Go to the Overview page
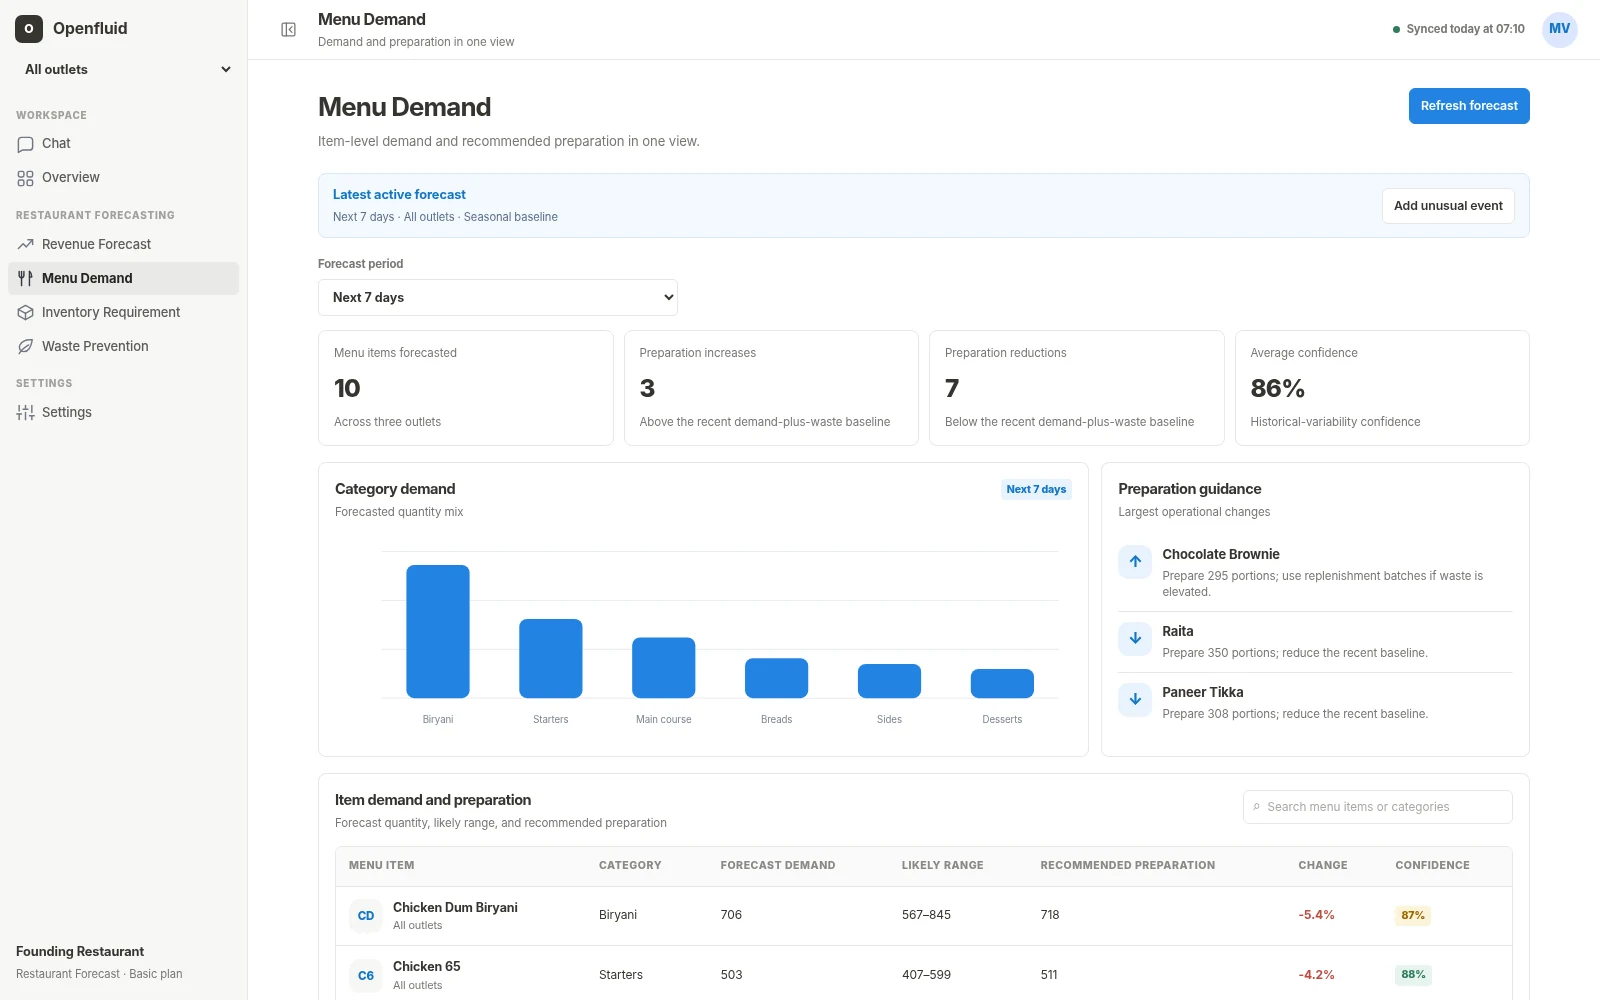 123,178
